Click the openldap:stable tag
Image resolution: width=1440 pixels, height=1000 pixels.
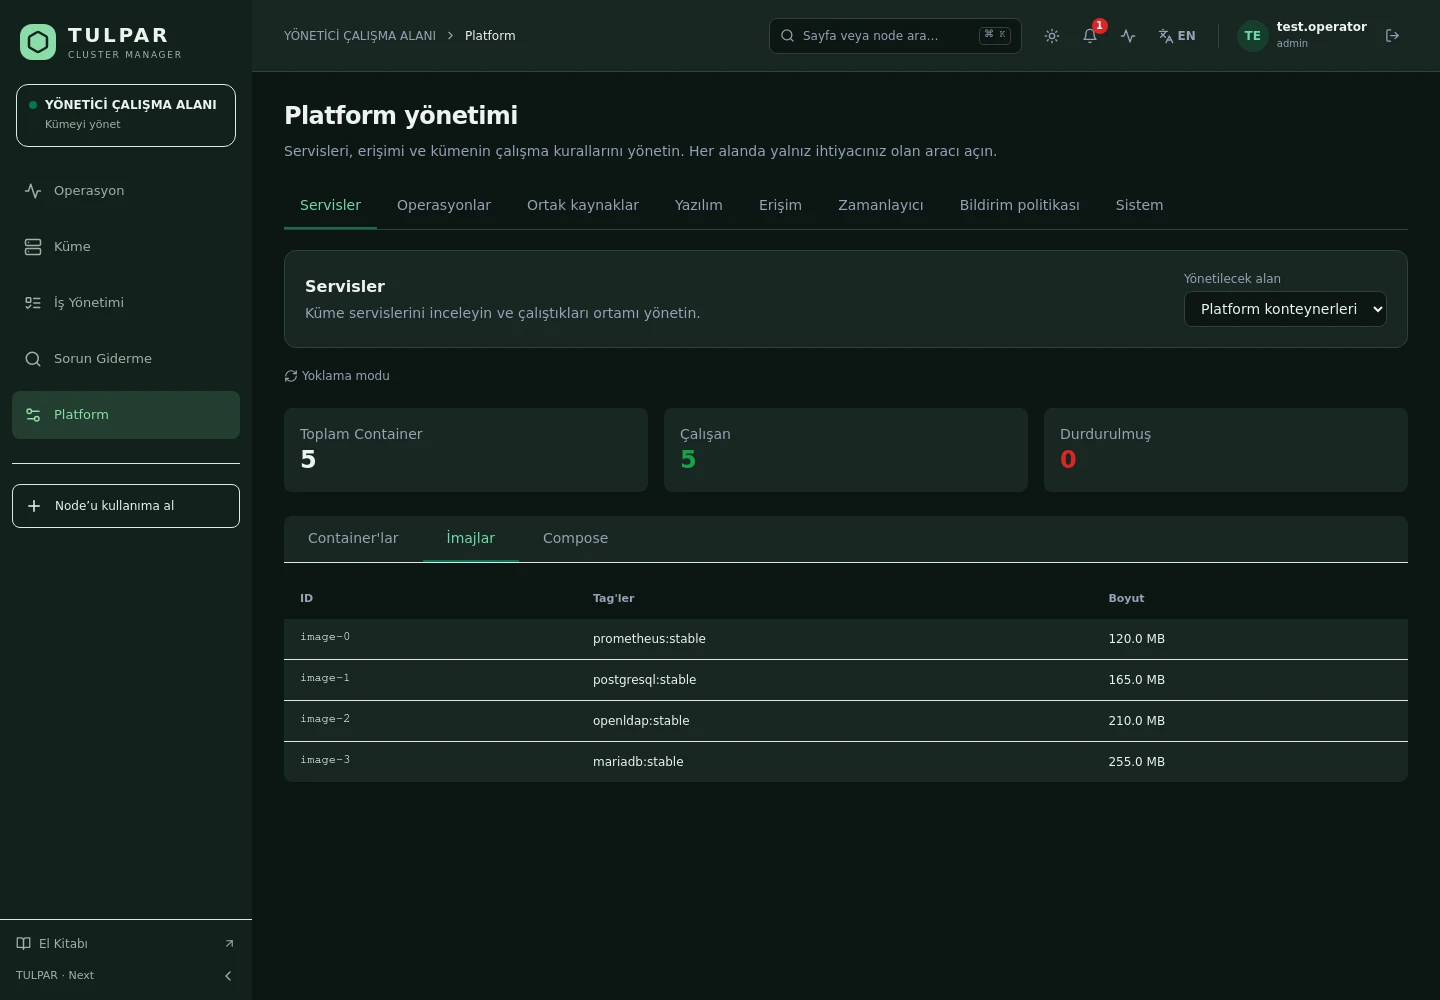pyautogui.click(x=641, y=721)
